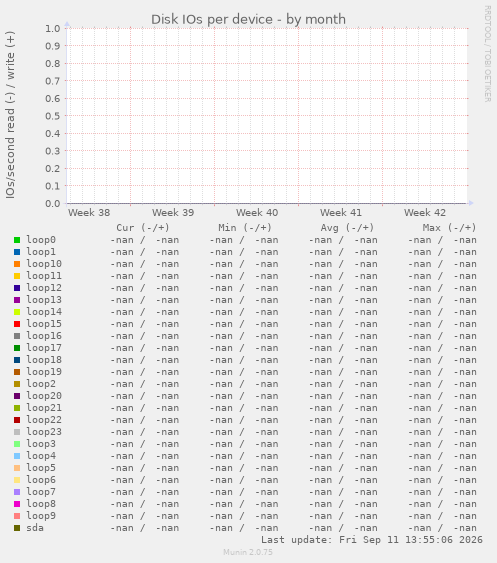
Task: Click the 'loop23' legend label
Action: (44, 432)
